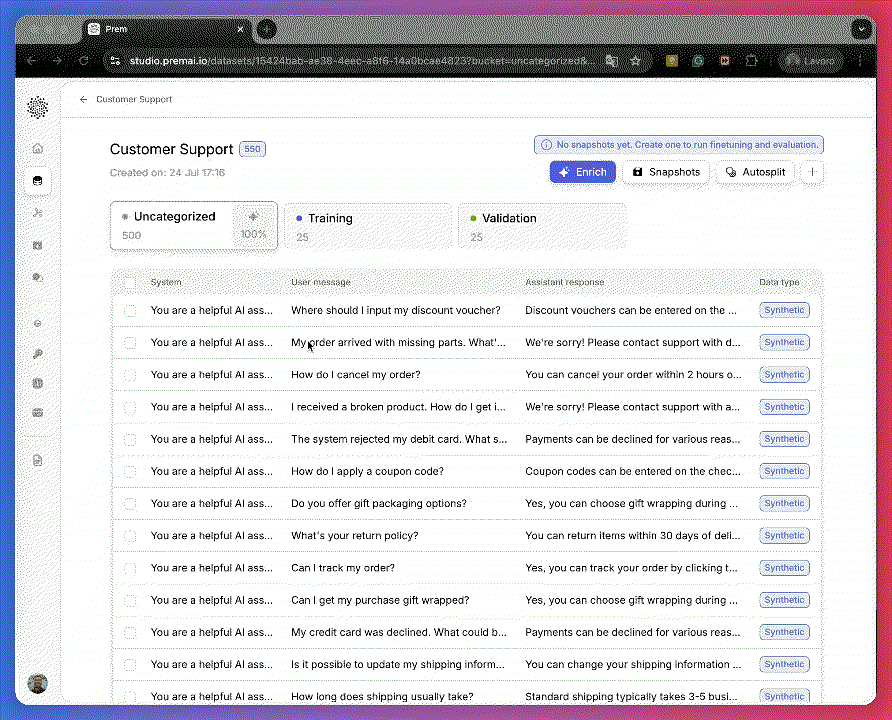The image size is (892, 720).
Task: Open the Home page from the sidebar
Action: (38, 148)
